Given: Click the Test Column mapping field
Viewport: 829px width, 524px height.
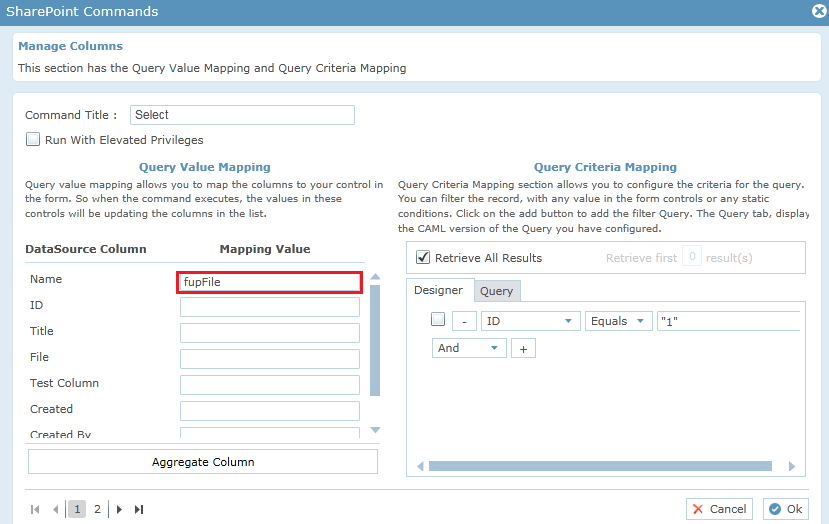Looking at the screenshot, I should (x=270, y=385).
